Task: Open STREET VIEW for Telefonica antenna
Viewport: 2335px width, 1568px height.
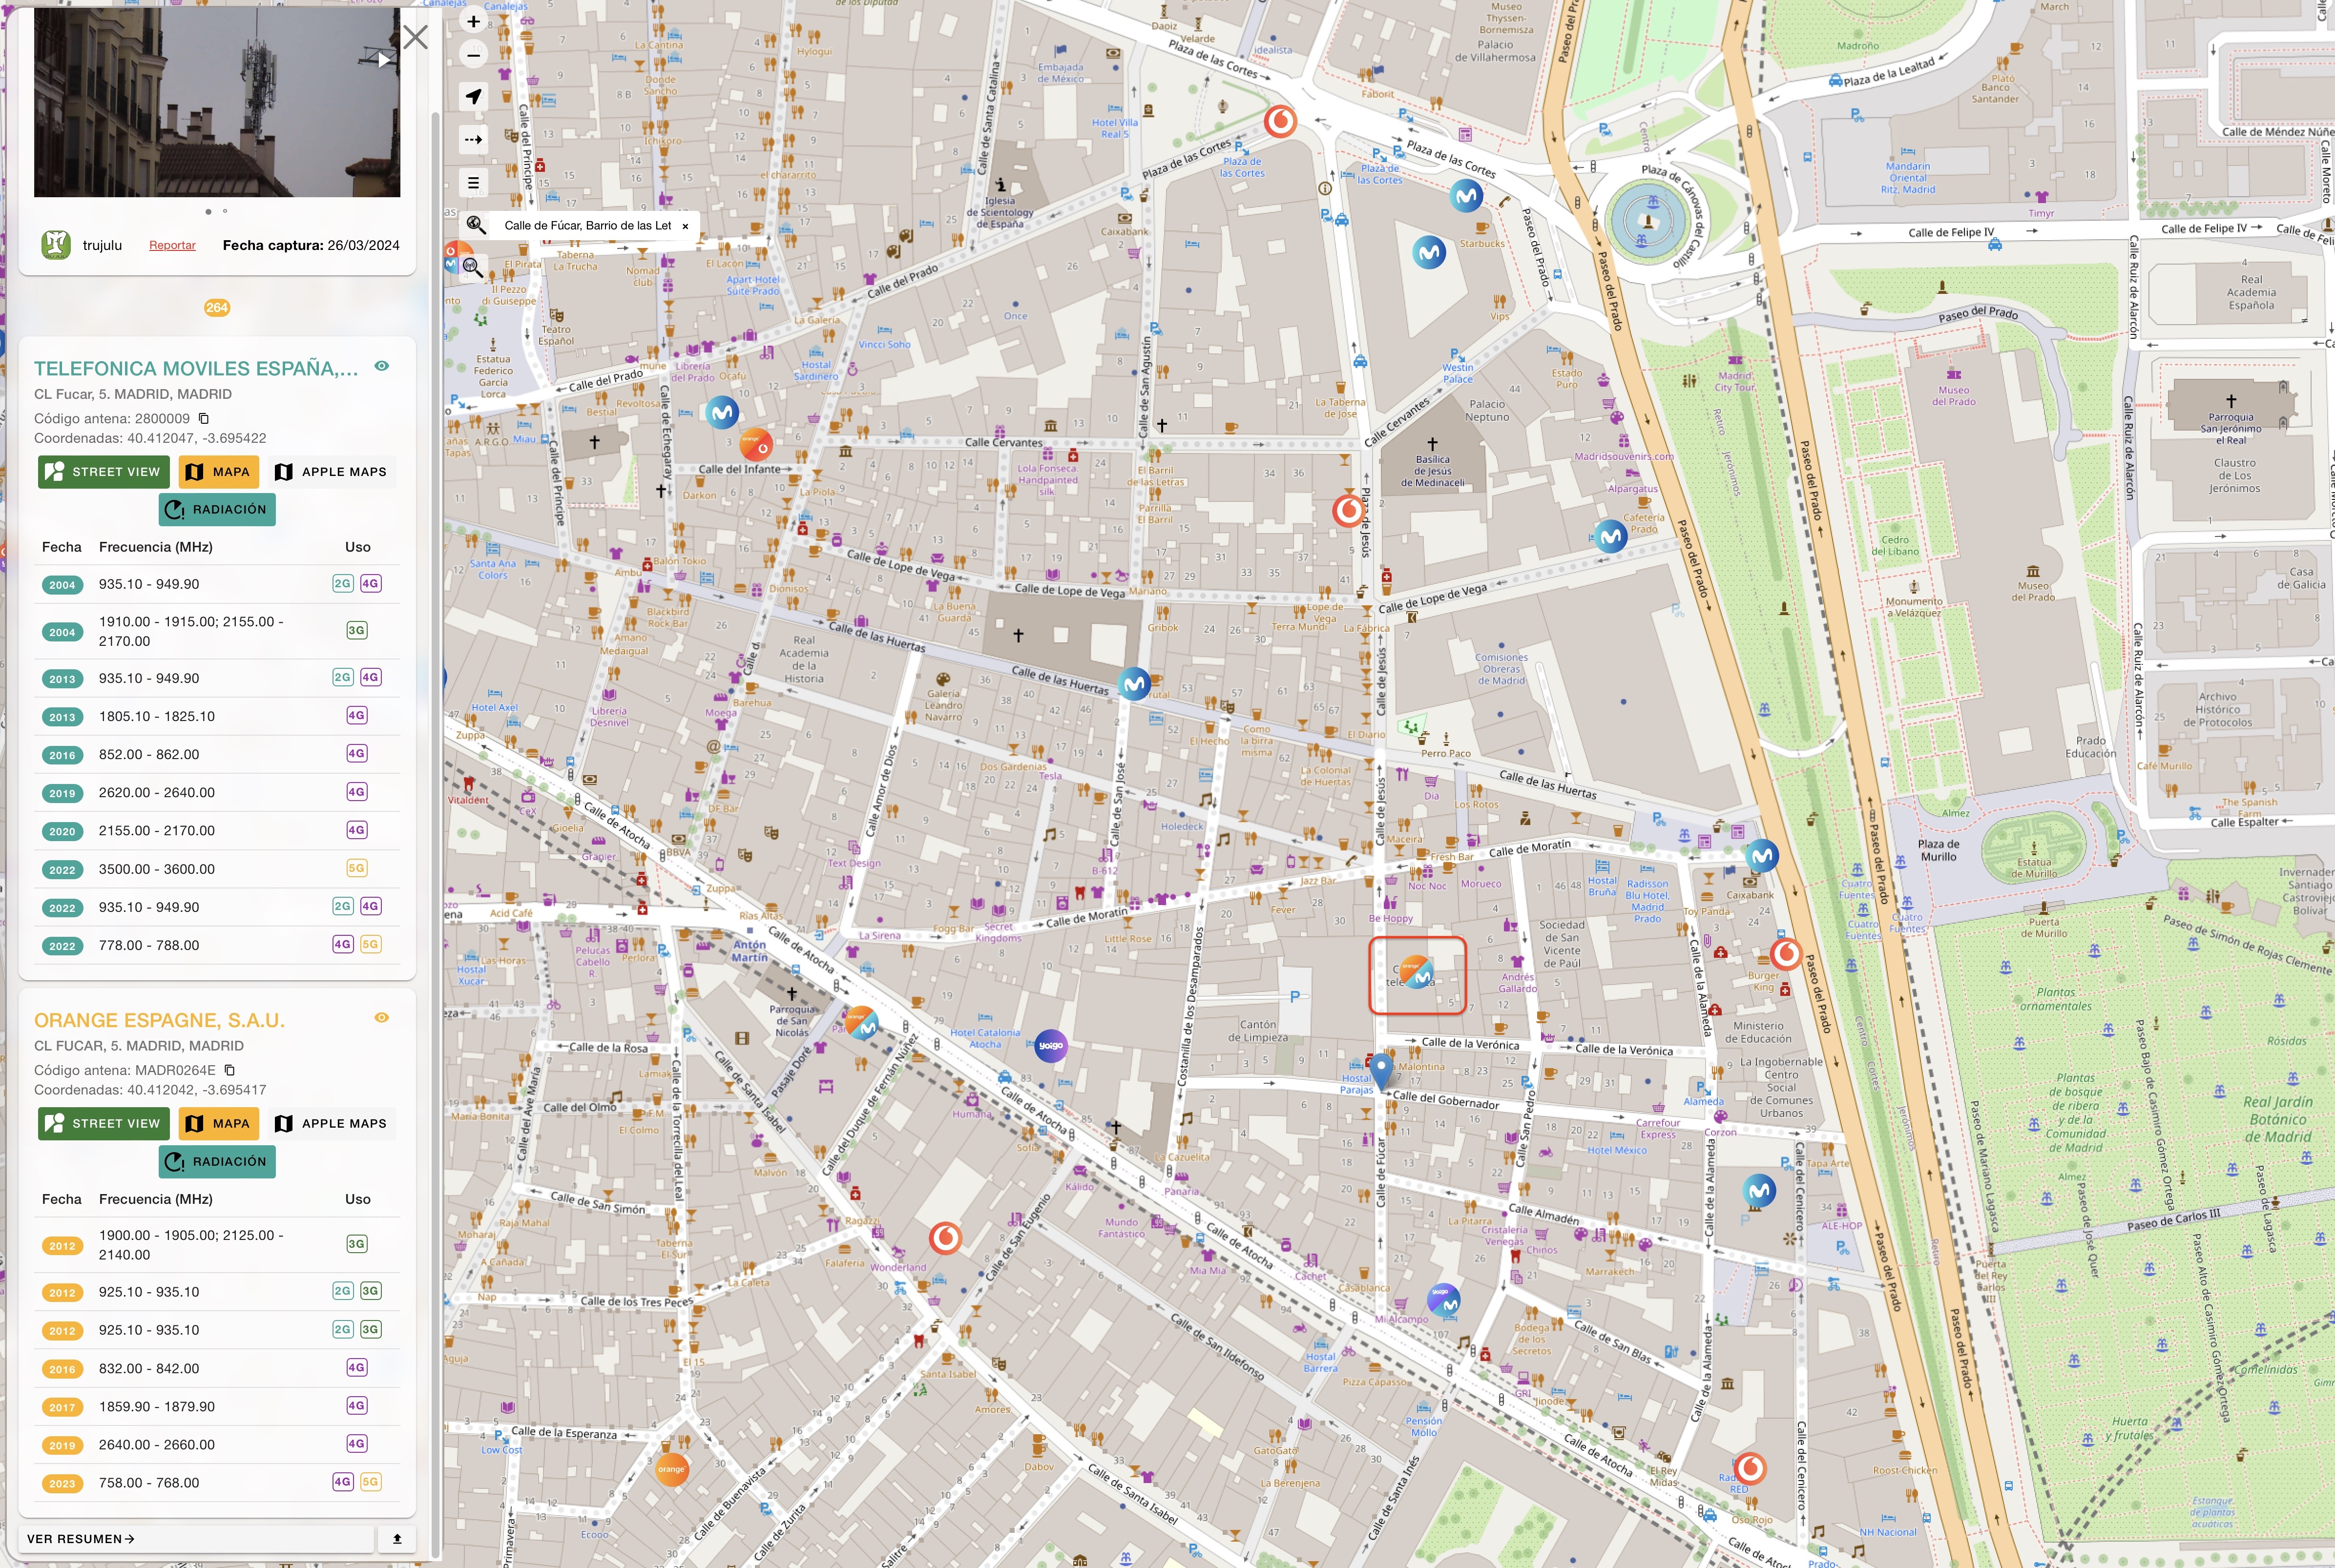Action: (x=103, y=472)
